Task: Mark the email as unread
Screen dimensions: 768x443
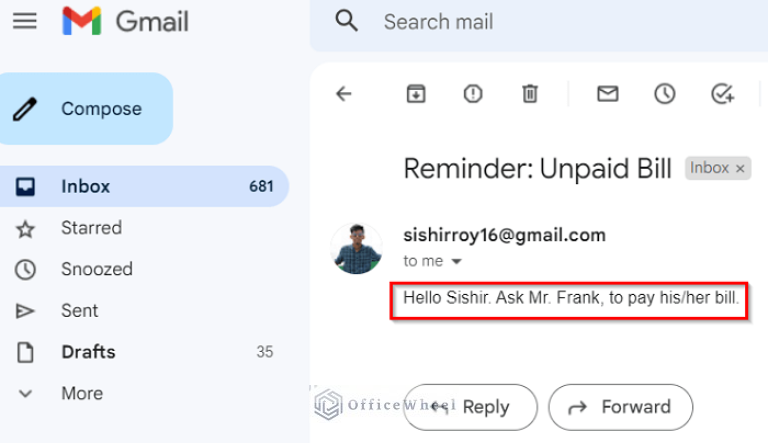Action: click(x=607, y=94)
